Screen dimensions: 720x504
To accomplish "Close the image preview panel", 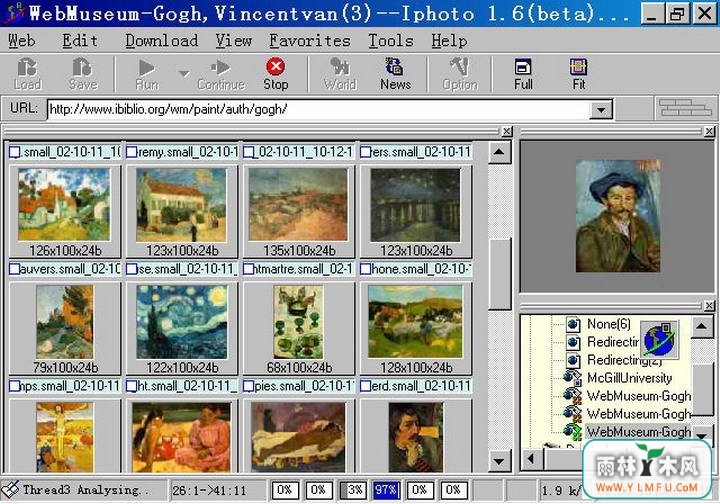I will click(x=709, y=131).
